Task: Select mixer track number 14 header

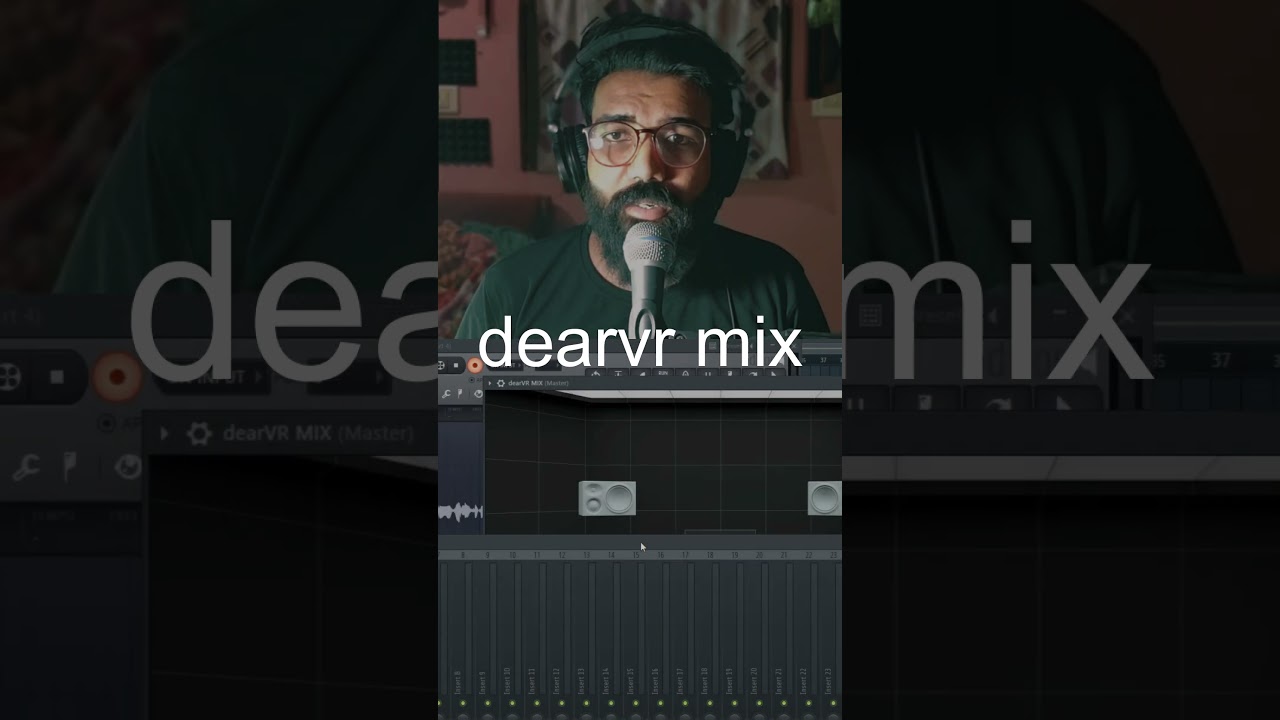Action: click(611, 555)
